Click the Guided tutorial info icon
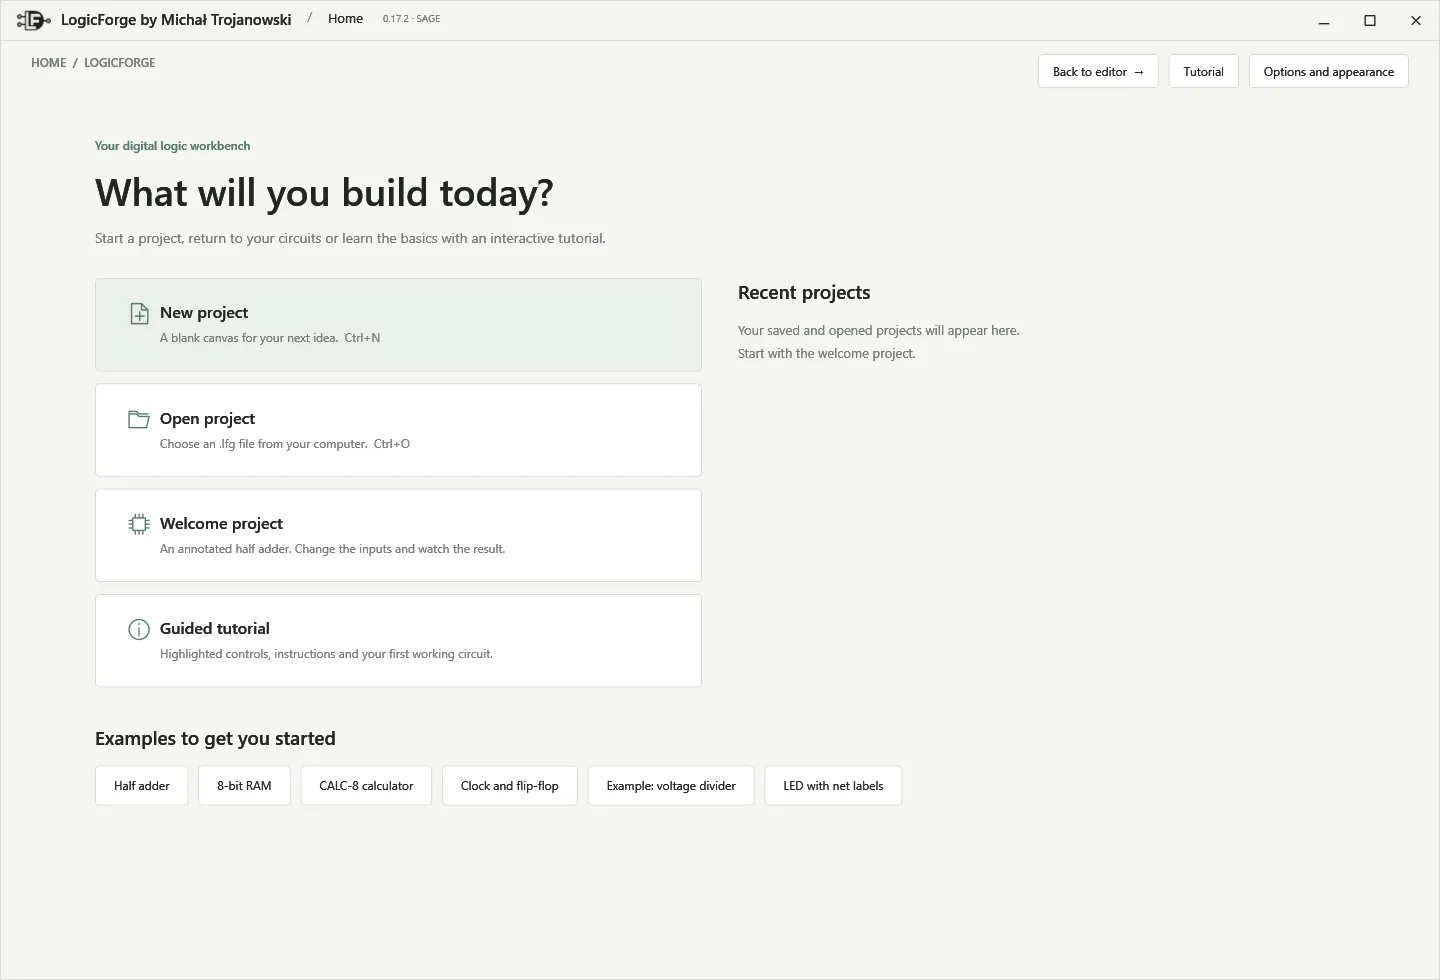Image resolution: width=1440 pixels, height=980 pixels. pyautogui.click(x=139, y=629)
